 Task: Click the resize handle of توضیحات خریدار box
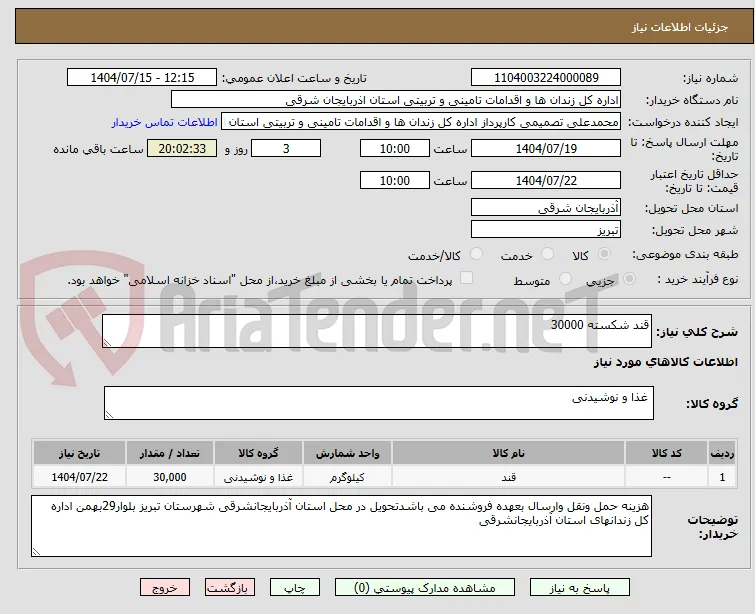pos(36,552)
